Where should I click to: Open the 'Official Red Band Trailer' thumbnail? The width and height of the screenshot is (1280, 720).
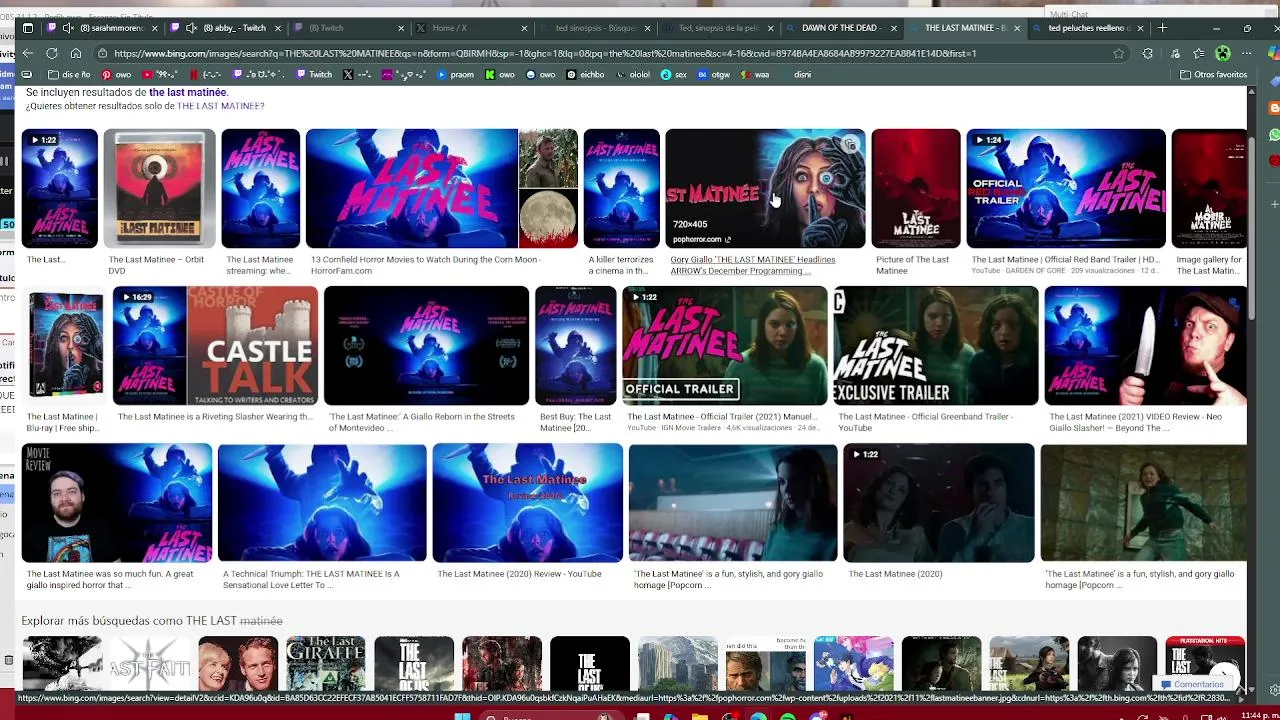pyautogui.click(x=1066, y=188)
